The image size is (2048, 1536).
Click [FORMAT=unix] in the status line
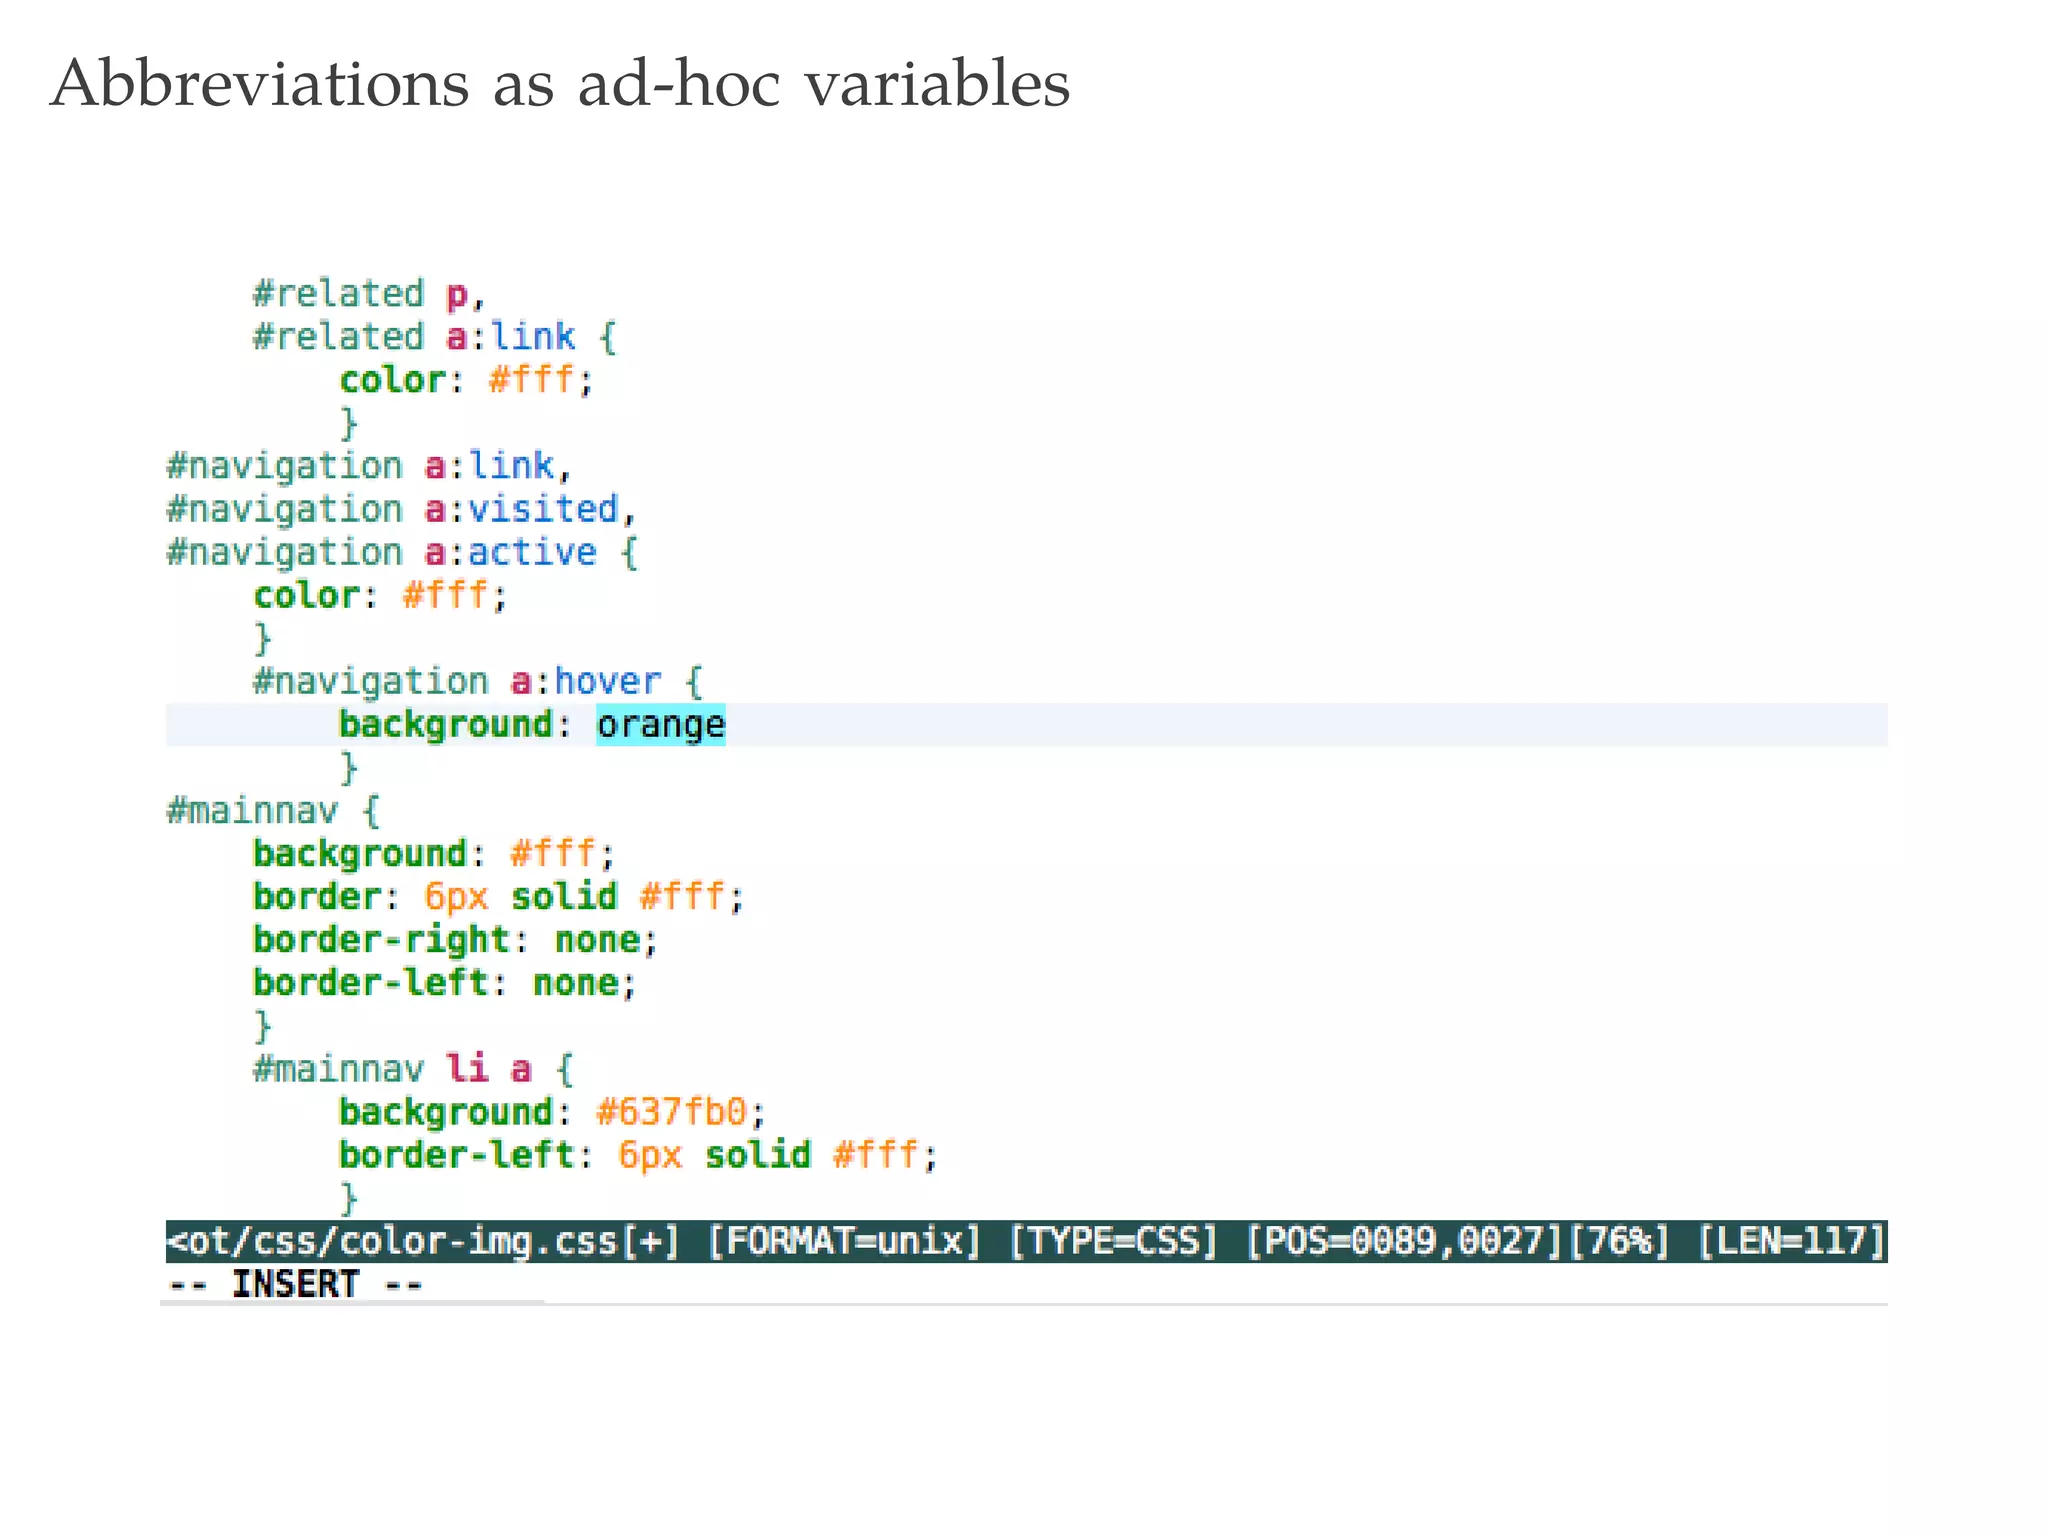[844, 1241]
